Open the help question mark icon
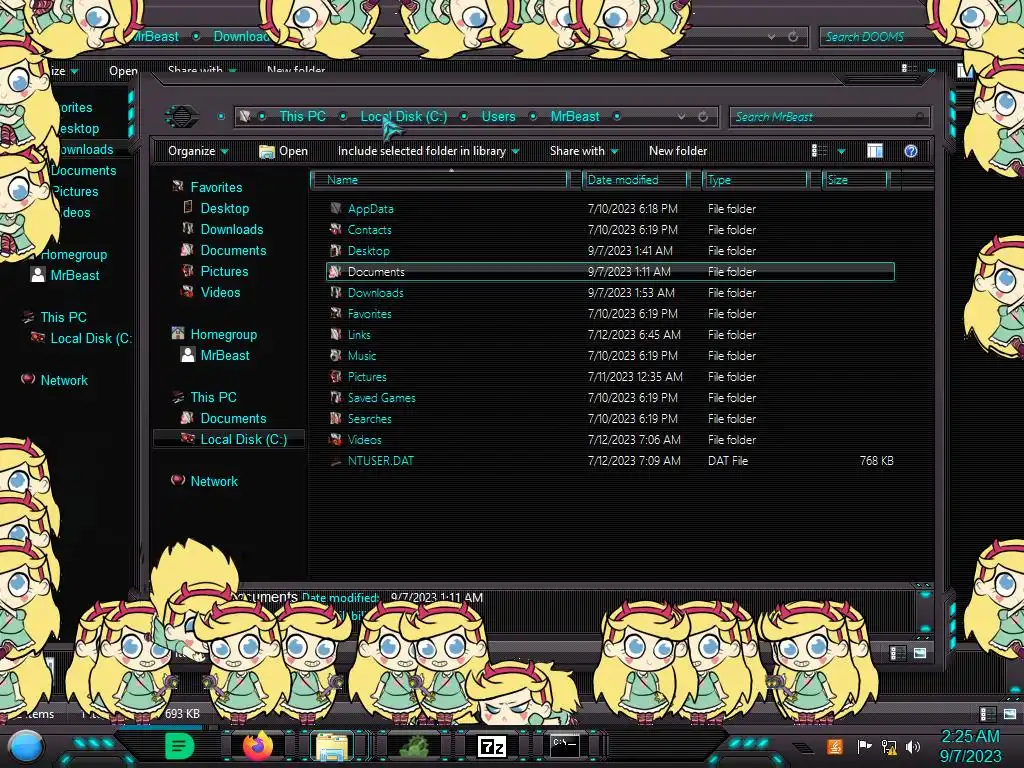Image resolution: width=1024 pixels, height=768 pixels. (x=910, y=151)
